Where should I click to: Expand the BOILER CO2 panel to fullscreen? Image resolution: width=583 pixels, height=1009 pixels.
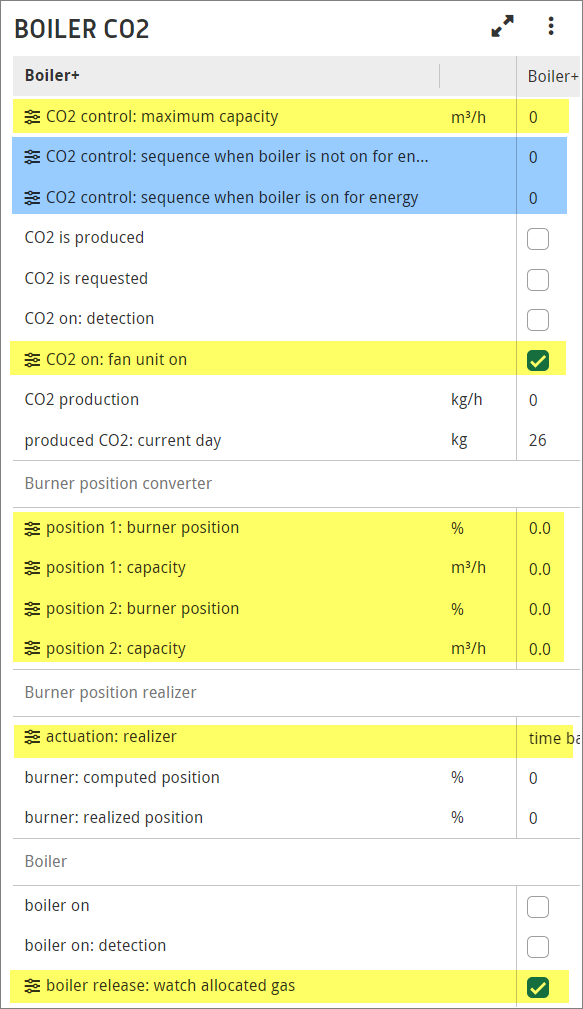tap(503, 26)
